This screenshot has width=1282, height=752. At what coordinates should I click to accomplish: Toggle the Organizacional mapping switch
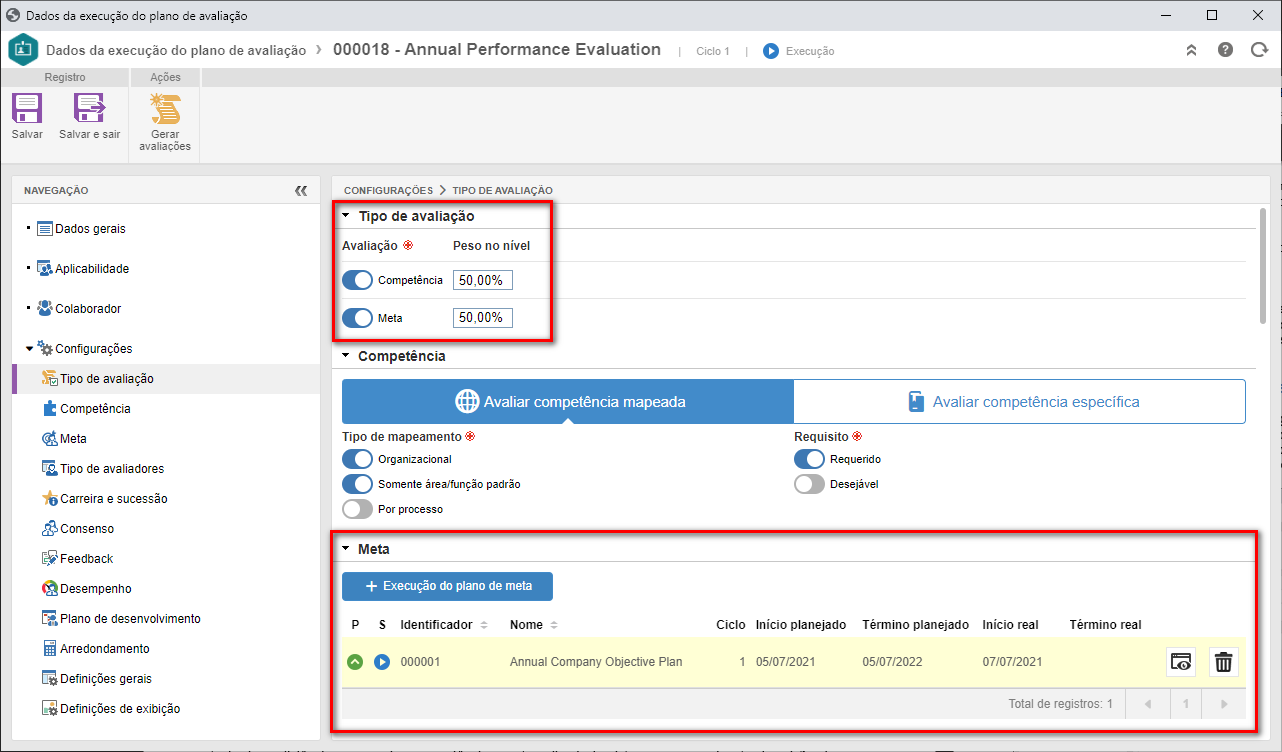[x=357, y=459]
